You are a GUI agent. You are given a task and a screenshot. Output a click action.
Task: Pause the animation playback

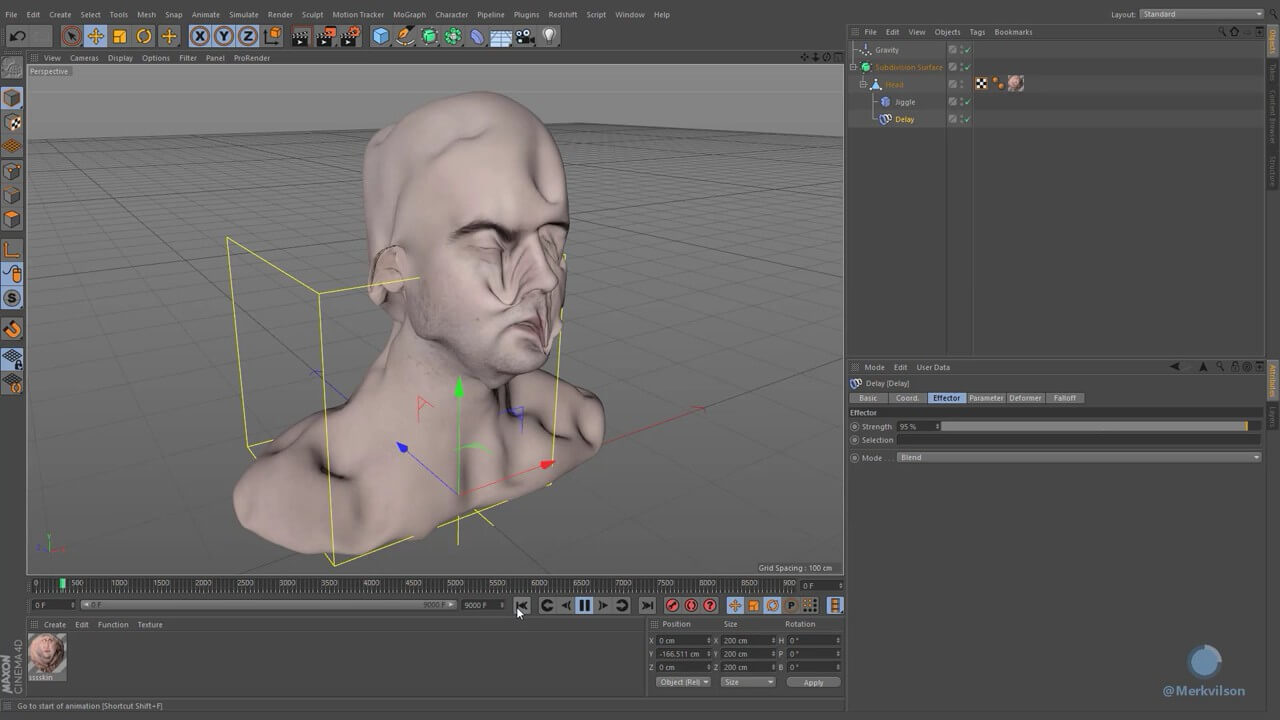click(584, 605)
